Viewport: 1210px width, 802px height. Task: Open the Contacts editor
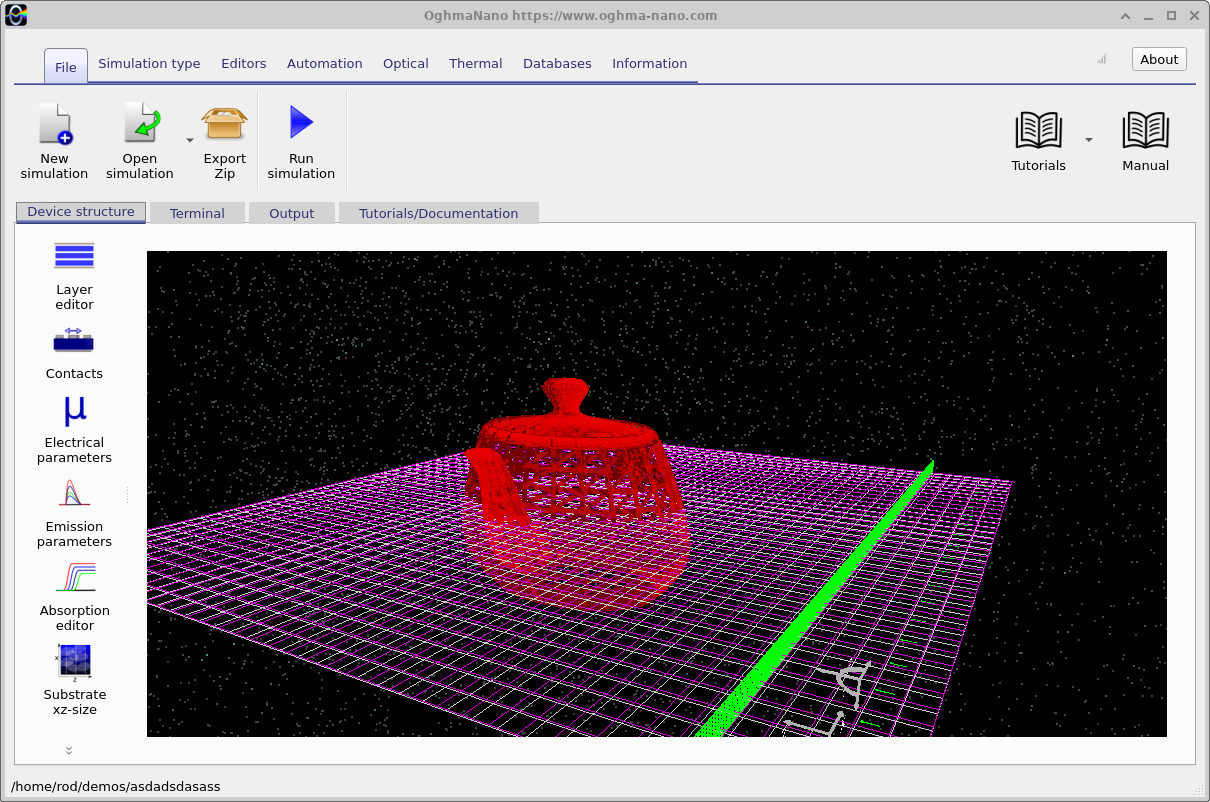74,353
